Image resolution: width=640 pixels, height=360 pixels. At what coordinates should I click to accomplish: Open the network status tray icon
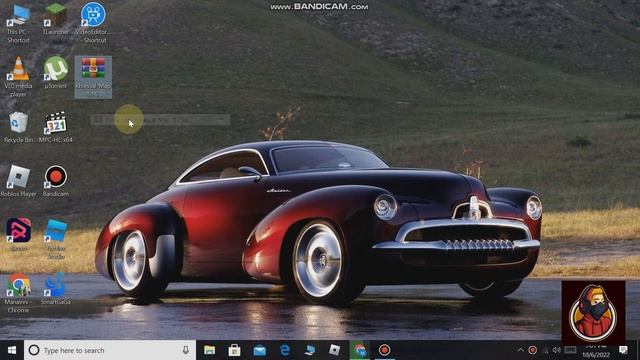[x=545, y=350]
